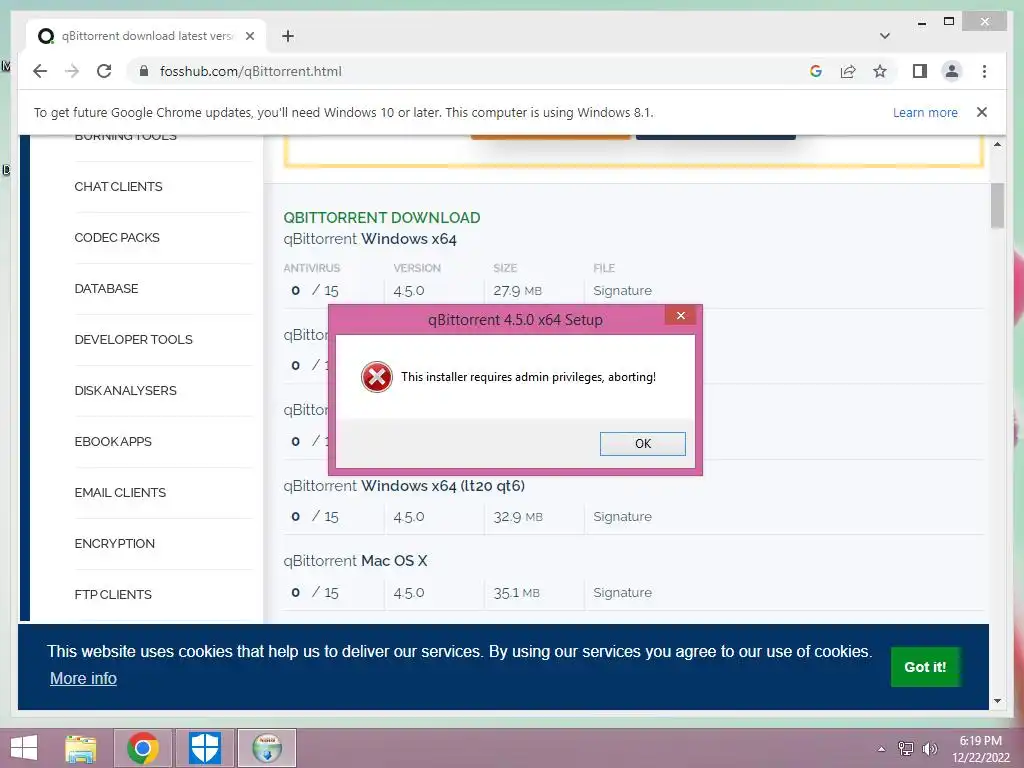Expand the tab search chevron
This screenshot has height=768, width=1024.
pyautogui.click(x=884, y=36)
